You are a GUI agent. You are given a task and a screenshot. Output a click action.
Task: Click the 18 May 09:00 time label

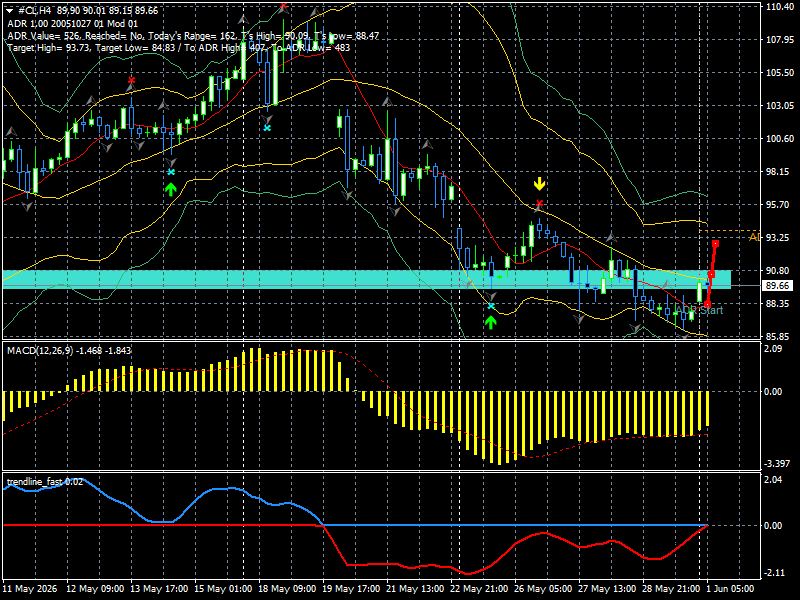(287, 588)
